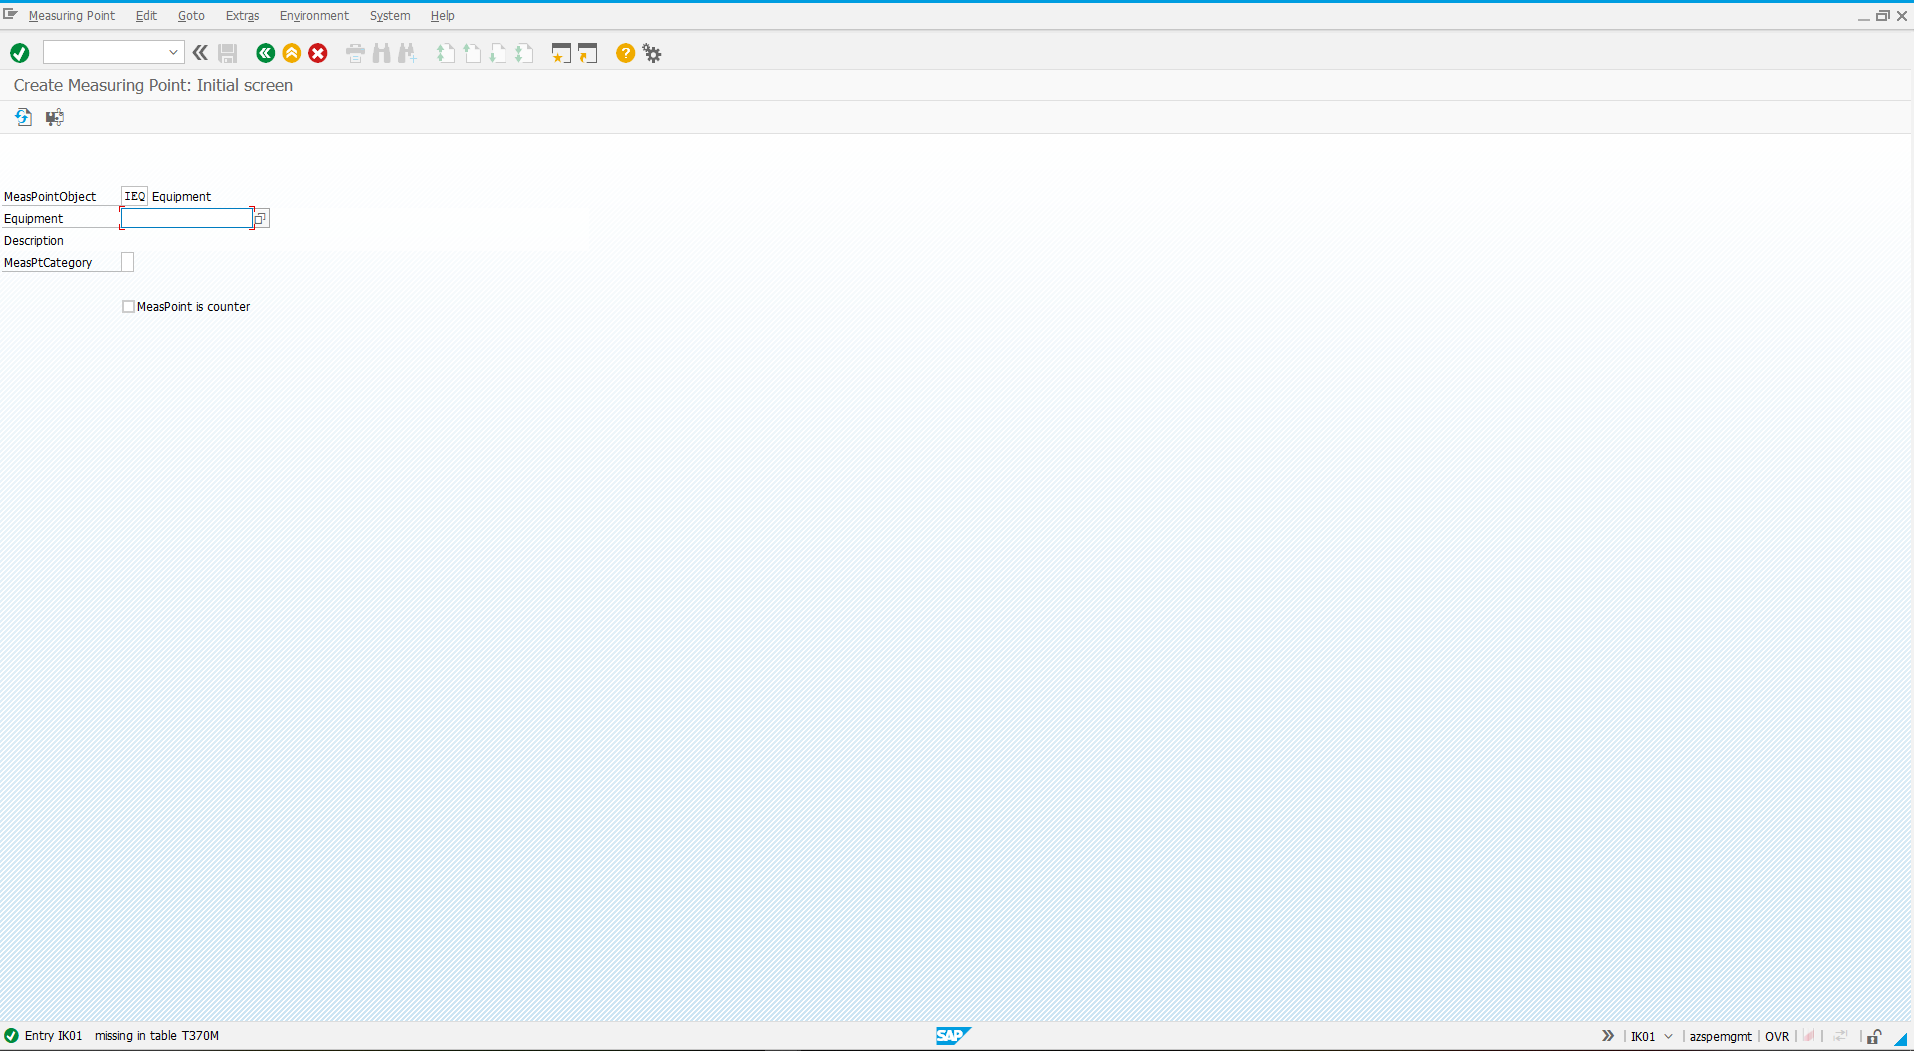Image resolution: width=1914 pixels, height=1051 pixels.
Task: Click the green Enter checkmark icon
Action: (x=19, y=53)
